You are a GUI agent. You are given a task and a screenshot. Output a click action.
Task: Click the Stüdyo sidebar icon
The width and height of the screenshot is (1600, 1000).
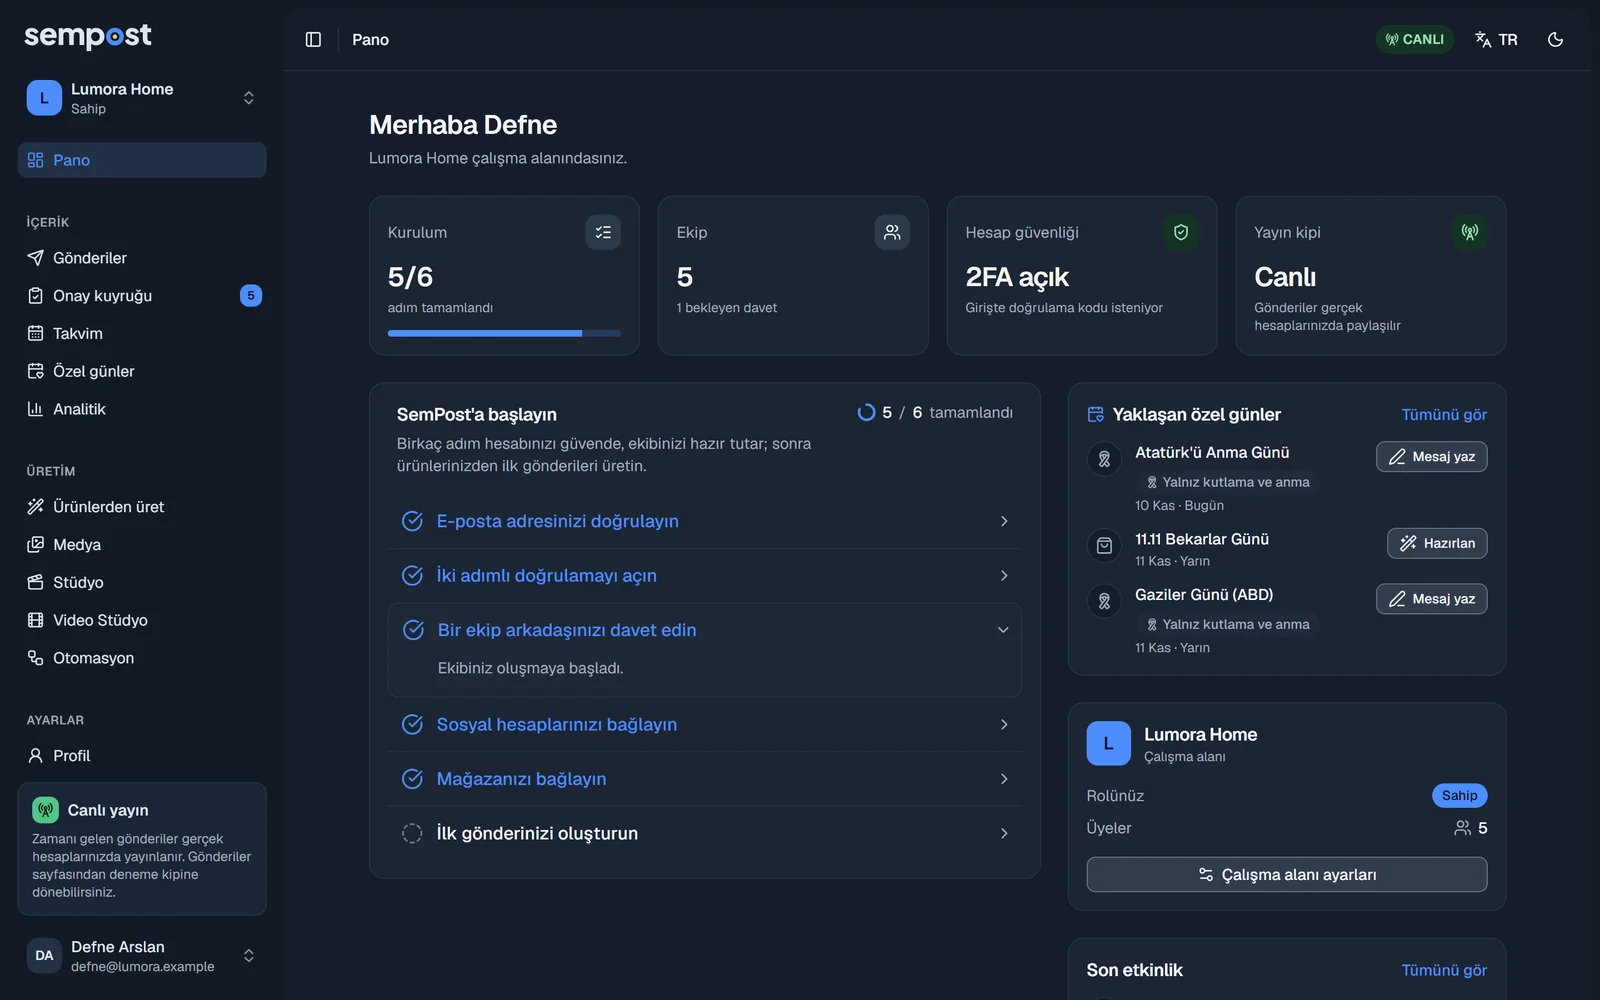point(36,582)
